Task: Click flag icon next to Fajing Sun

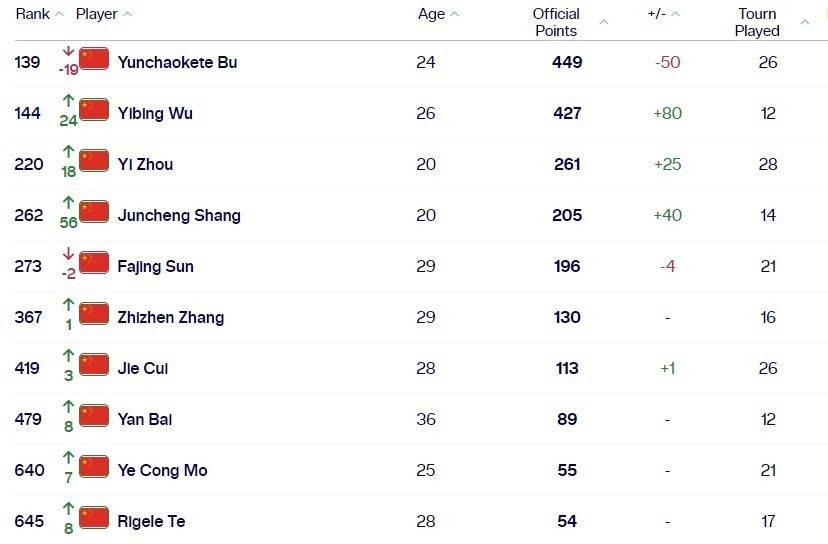Action: click(94, 263)
